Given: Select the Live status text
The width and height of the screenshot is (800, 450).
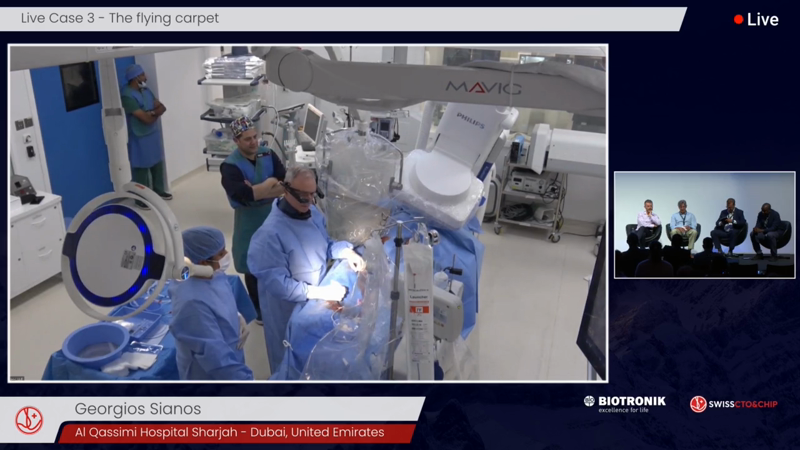Looking at the screenshot, I should pyautogui.click(x=762, y=20).
